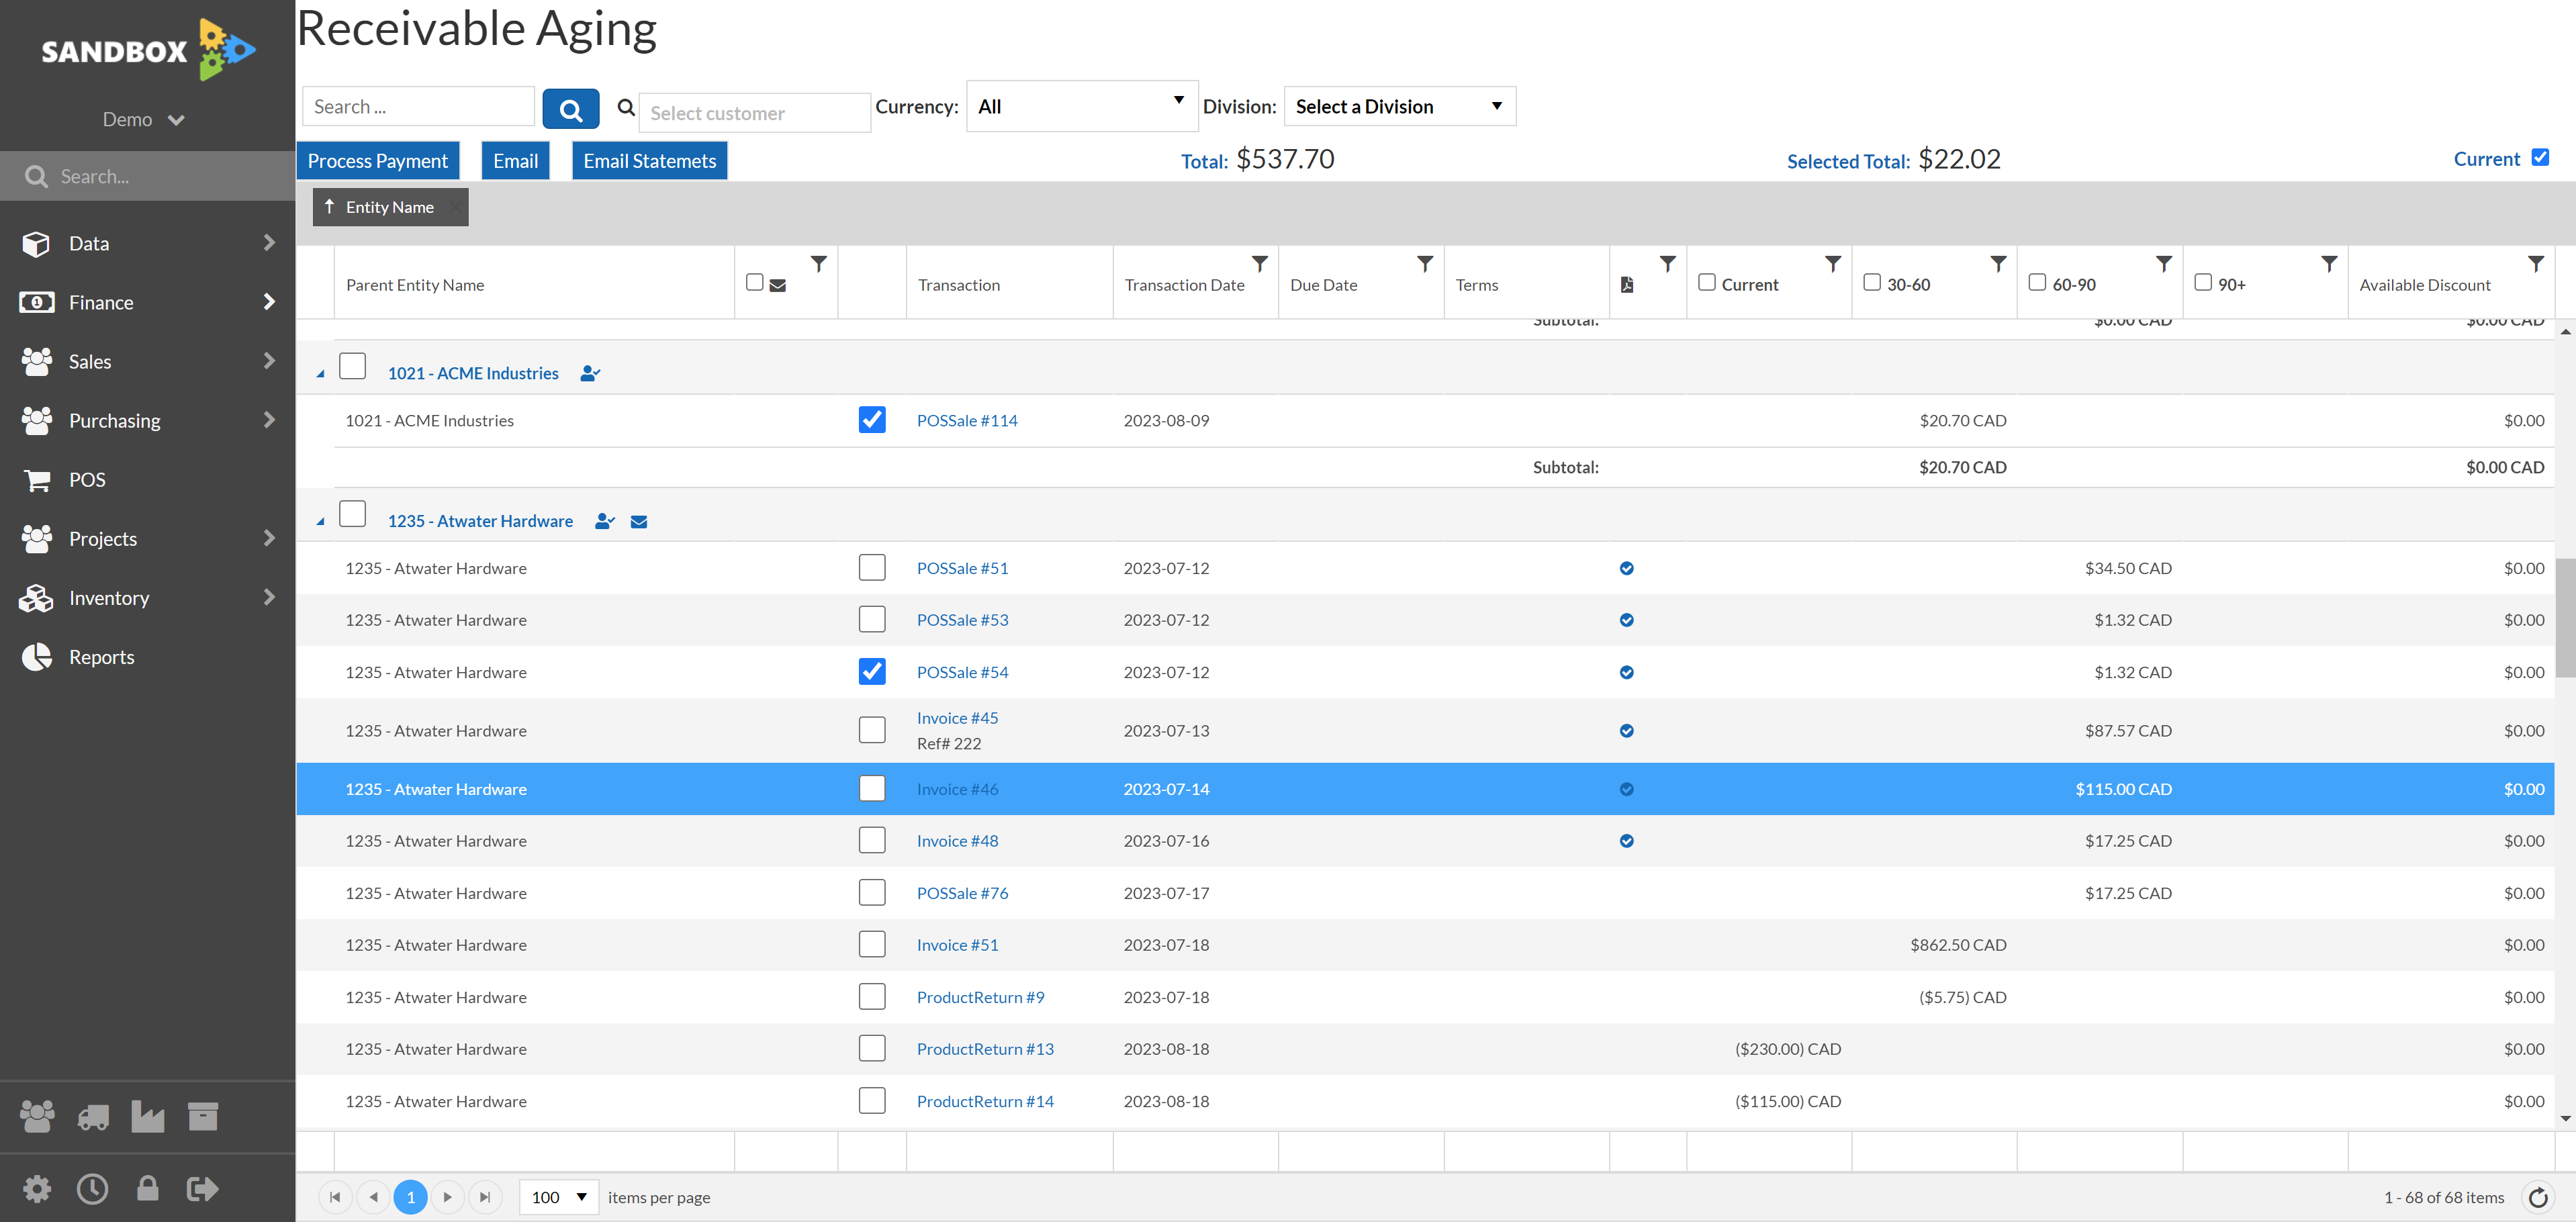Image resolution: width=2576 pixels, height=1222 pixels.
Task: Click the Email button
Action: point(515,161)
